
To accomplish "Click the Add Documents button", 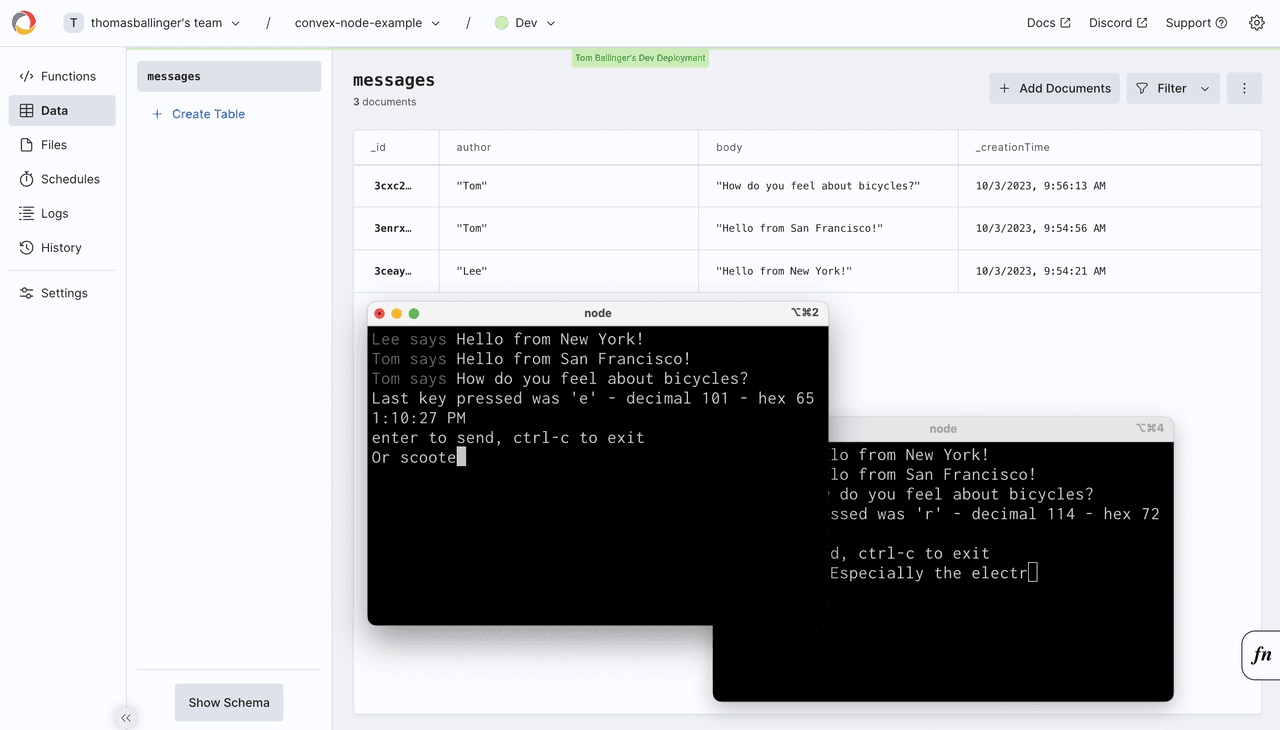I will point(1054,88).
